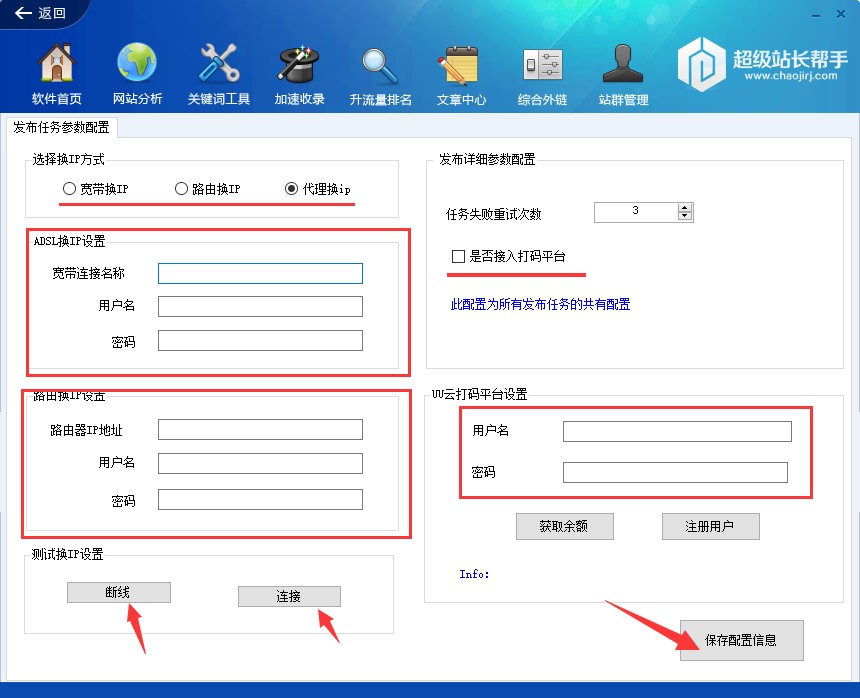Click the 注册用户 button
This screenshot has height=698, width=860.
tap(710, 526)
